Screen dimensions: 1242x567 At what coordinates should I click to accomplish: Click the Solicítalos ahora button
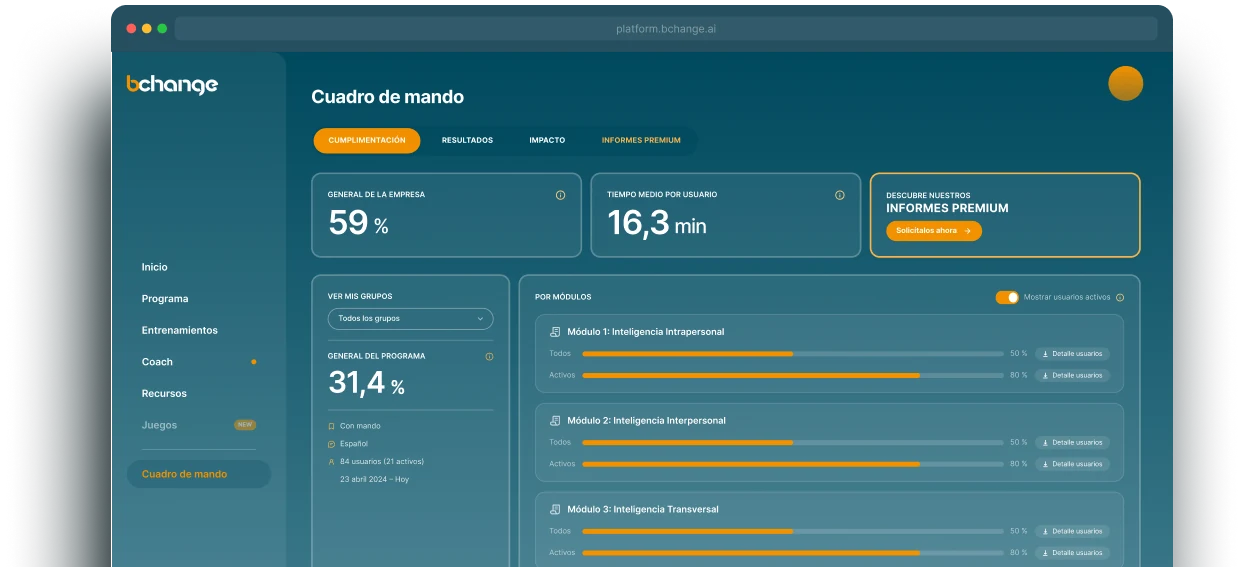tap(934, 231)
